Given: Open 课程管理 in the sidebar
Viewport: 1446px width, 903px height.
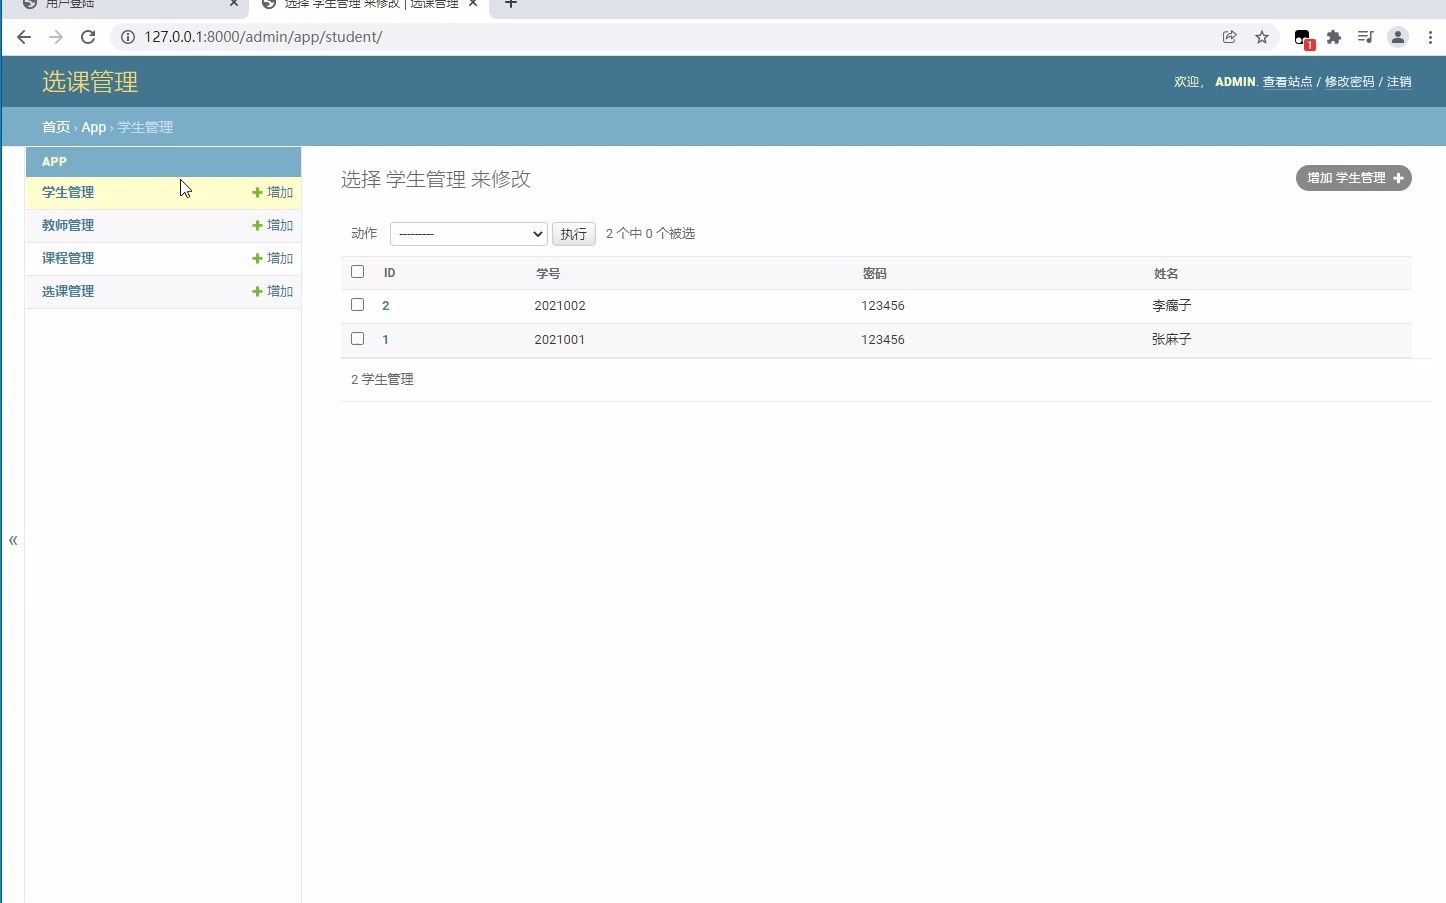Looking at the screenshot, I should point(68,258).
